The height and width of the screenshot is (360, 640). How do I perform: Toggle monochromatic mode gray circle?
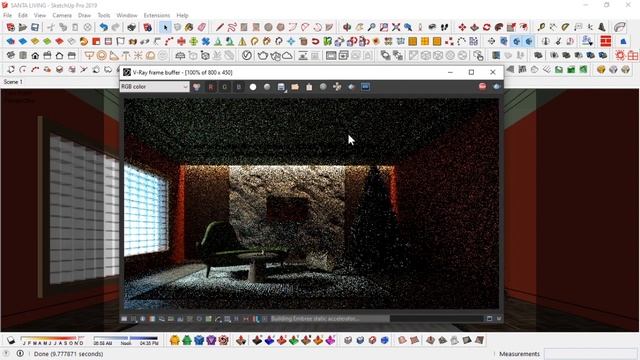(267, 87)
